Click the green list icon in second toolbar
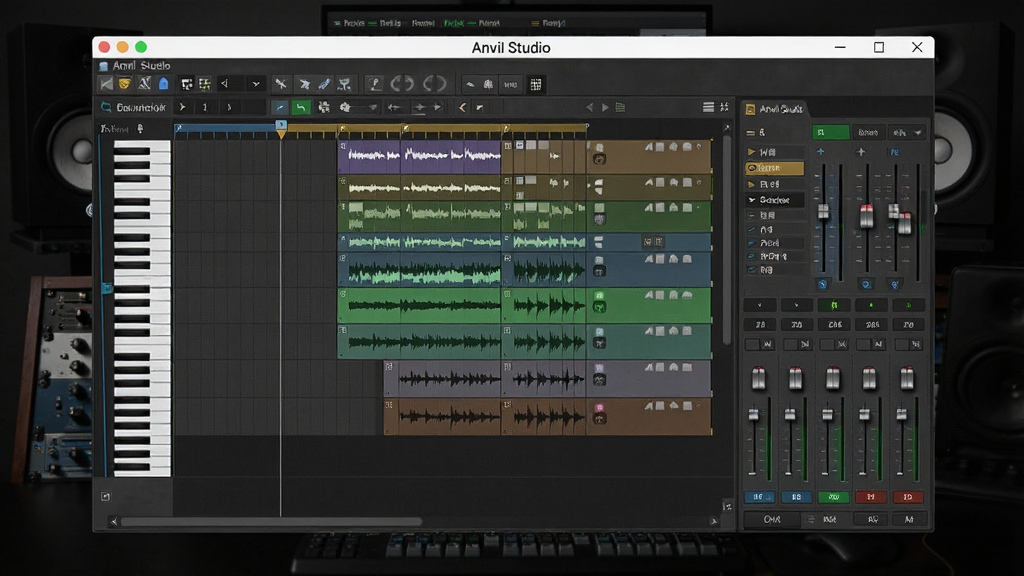 pos(620,107)
